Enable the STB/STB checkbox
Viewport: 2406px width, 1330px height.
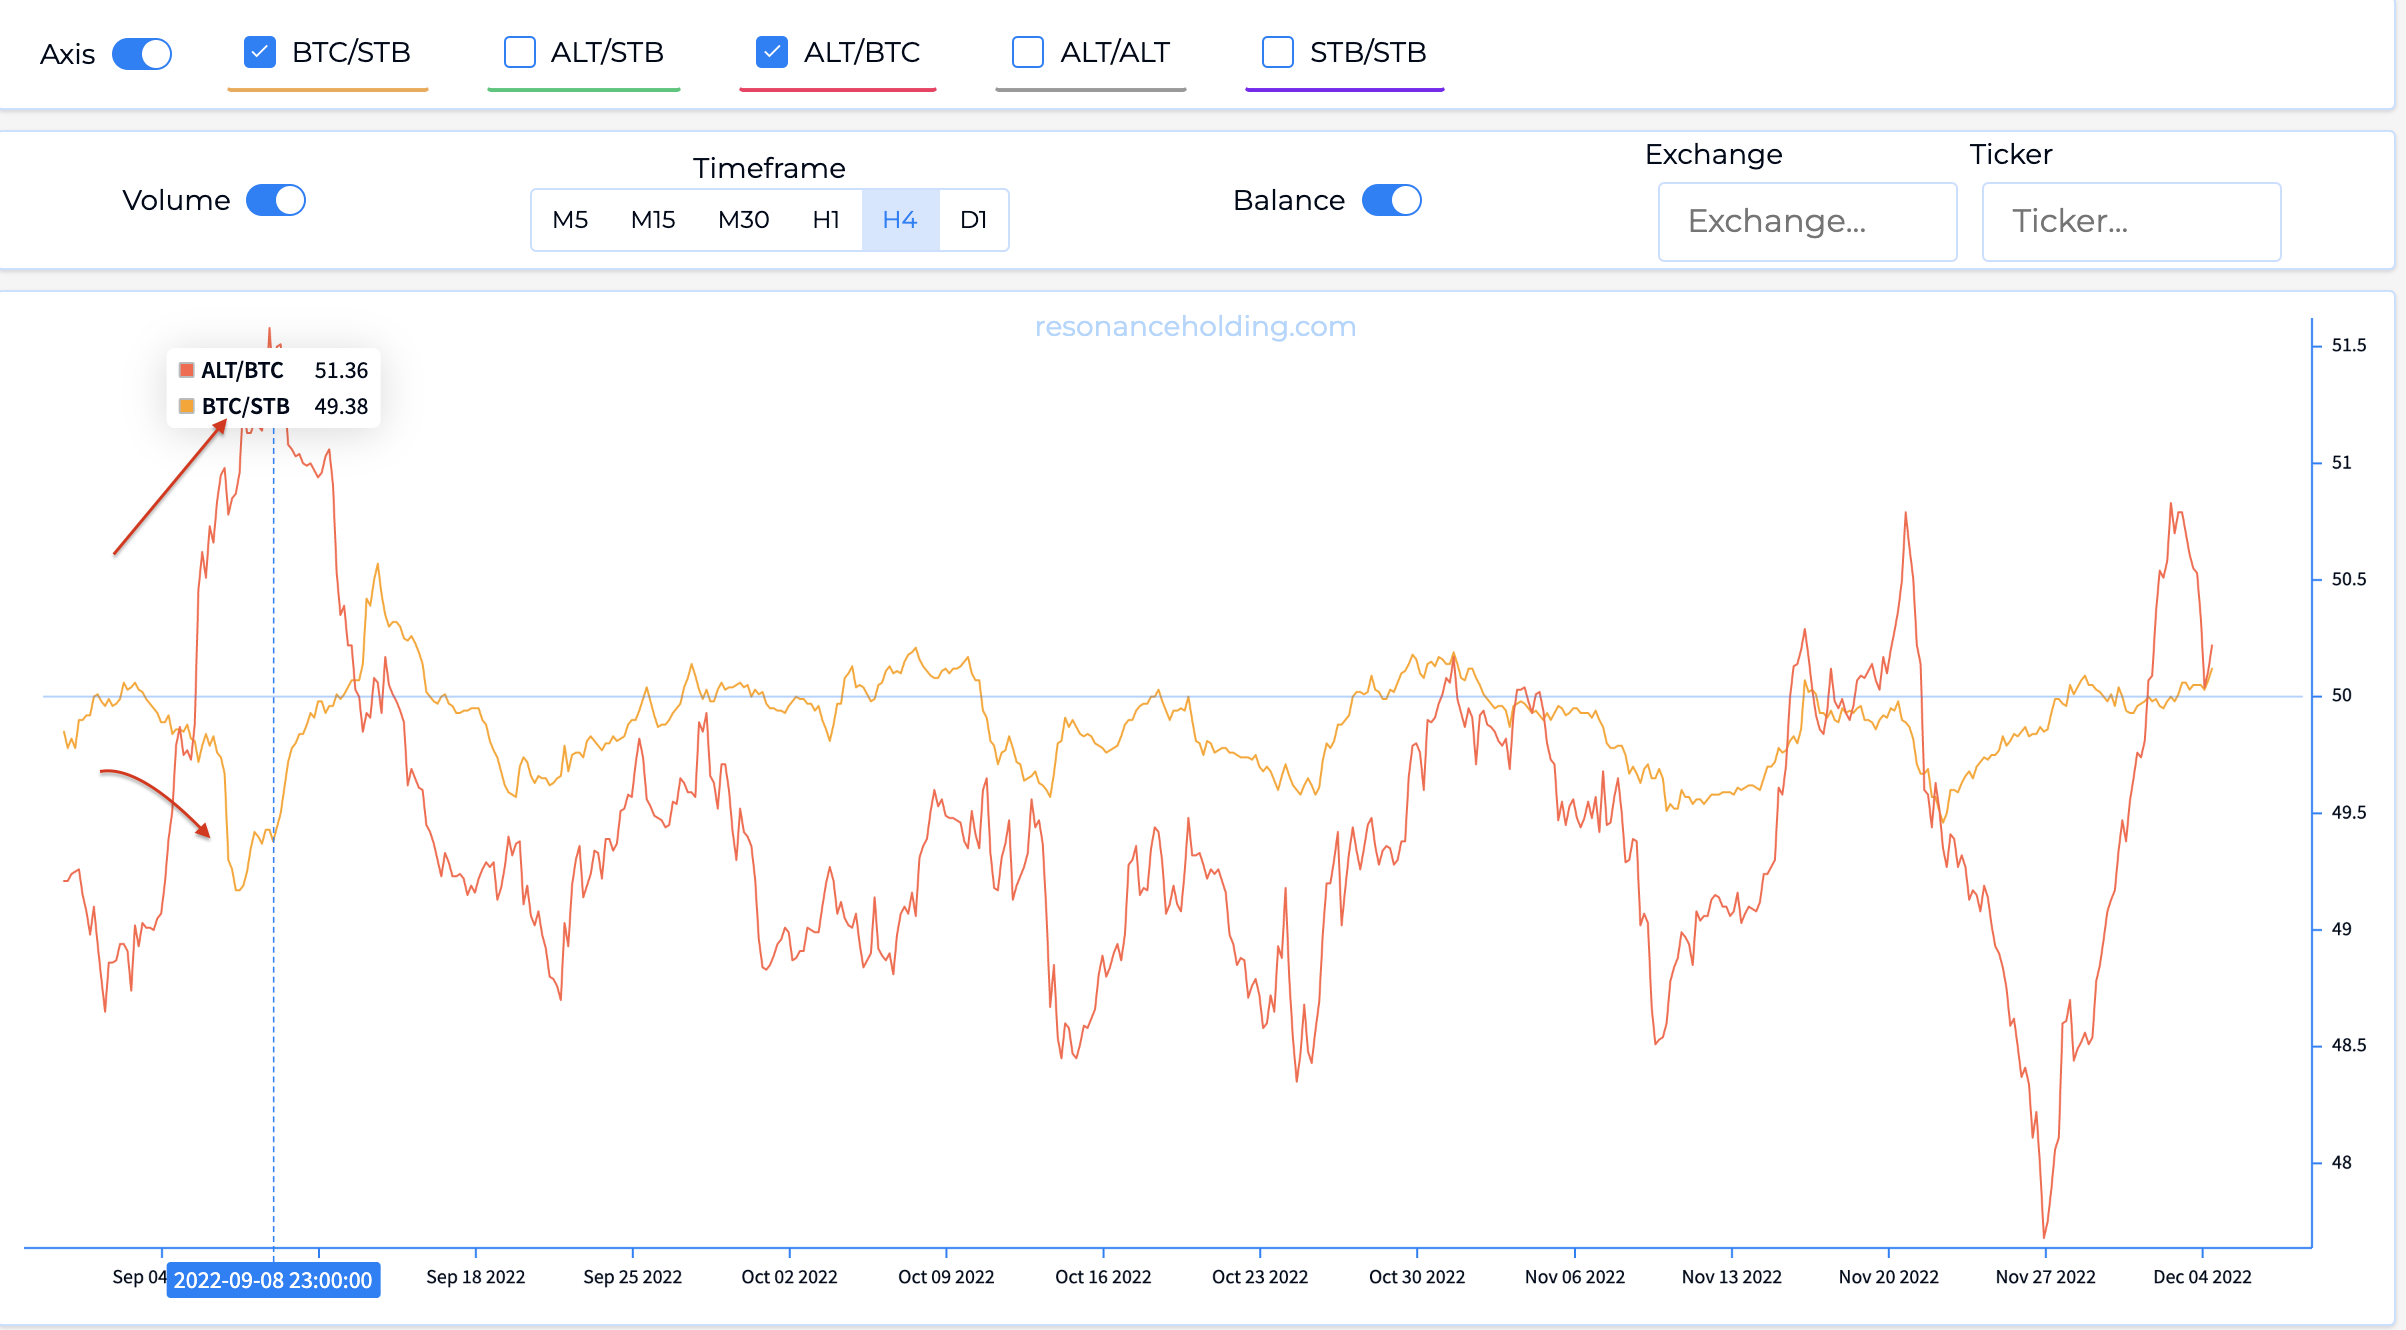pos(1278,52)
